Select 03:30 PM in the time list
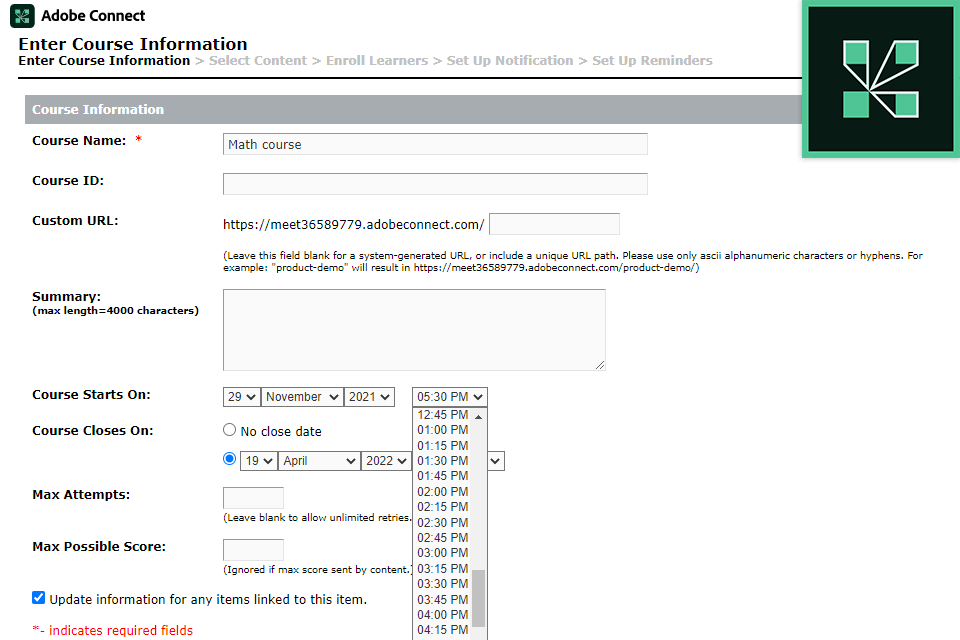This screenshot has width=960, height=640. coord(443,584)
